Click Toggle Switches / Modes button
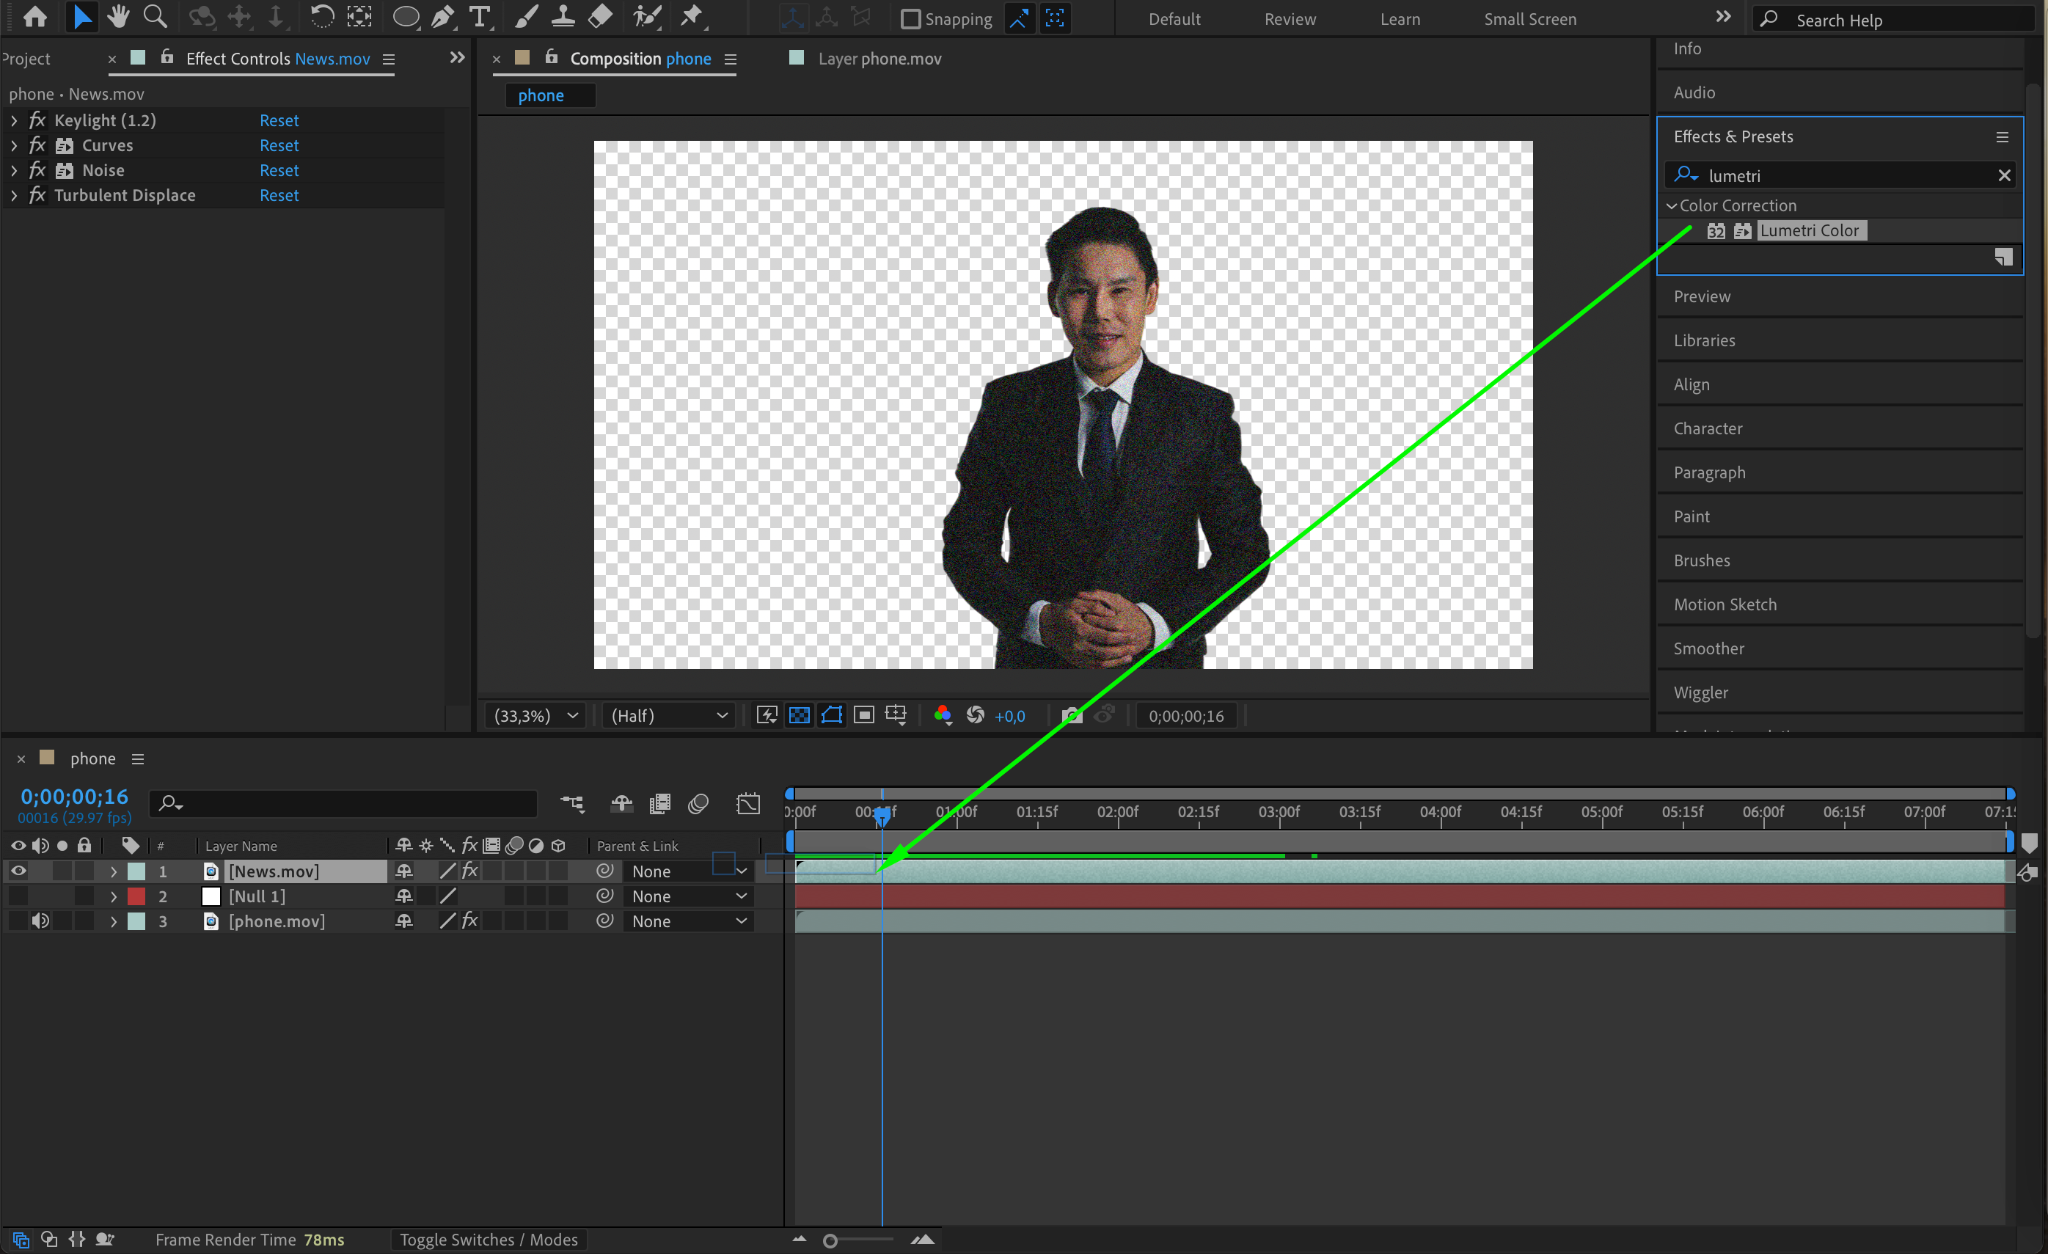 point(488,1240)
